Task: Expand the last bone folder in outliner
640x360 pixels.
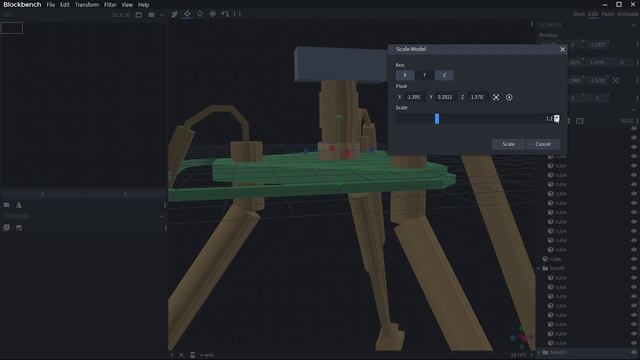Action: (x=539, y=352)
